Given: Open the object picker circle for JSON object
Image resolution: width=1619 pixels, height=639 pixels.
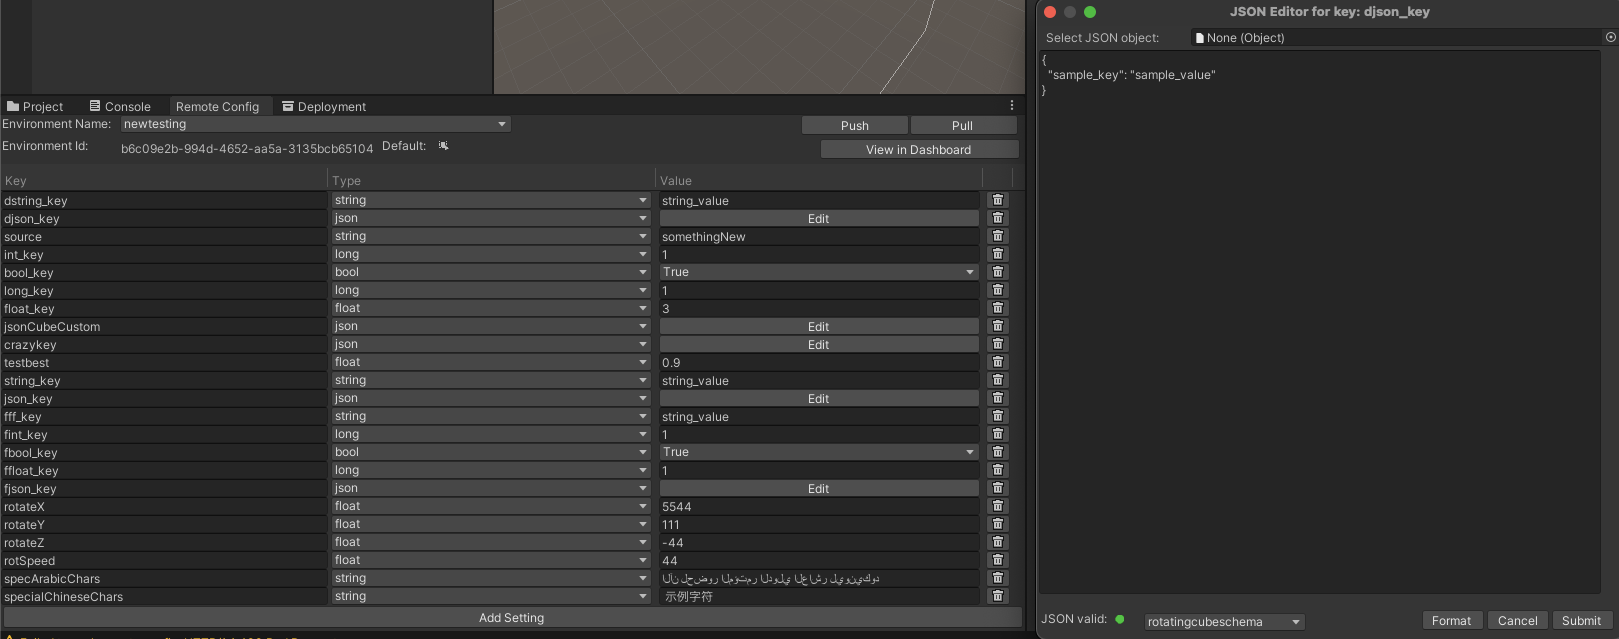Looking at the screenshot, I should coord(1610,37).
